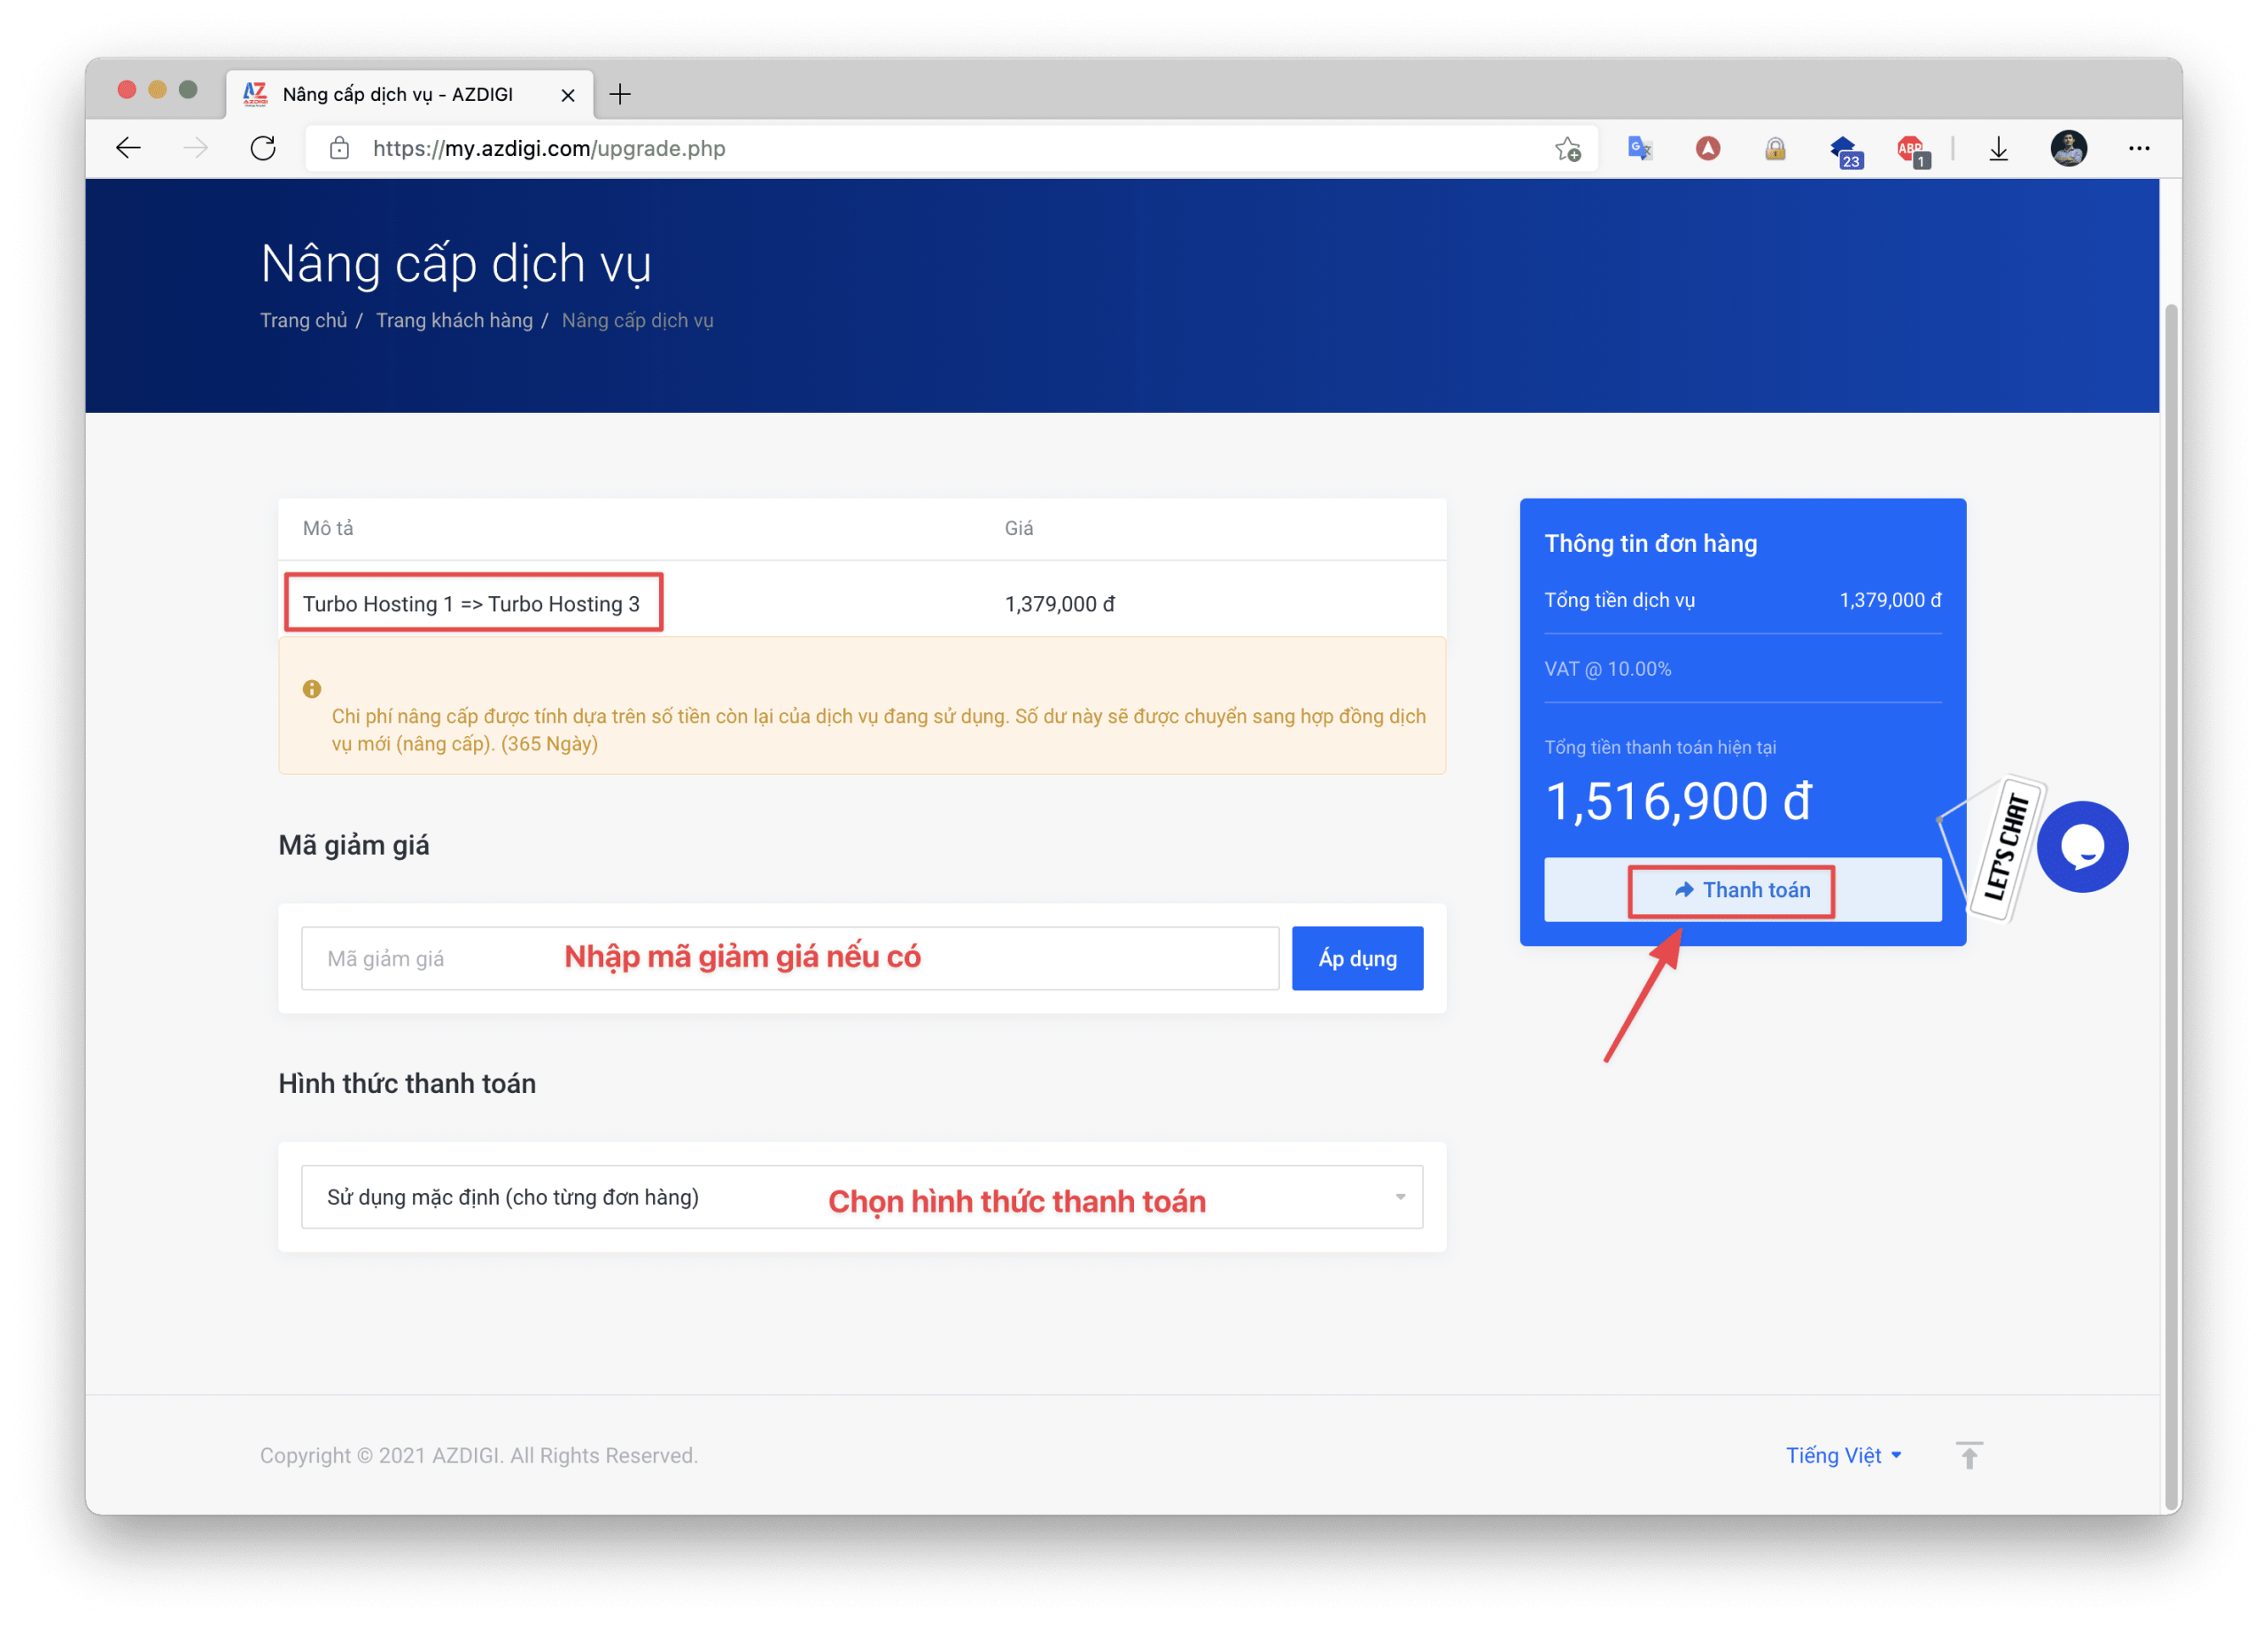2268x1628 pixels.
Task: Reload the AZDIGI upgrade page
Action: (263, 149)
